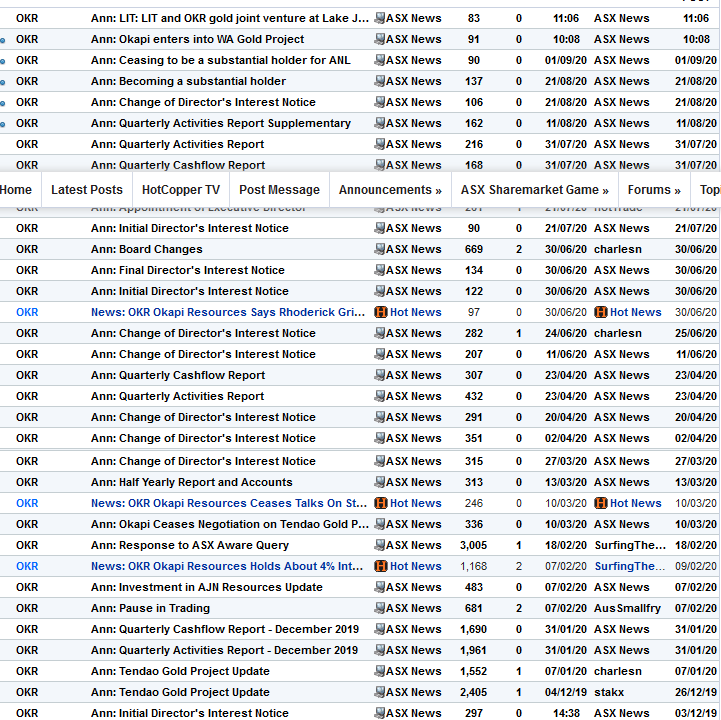
Task: Click view count 669 on Board Changes row
Action: point(474,249)
